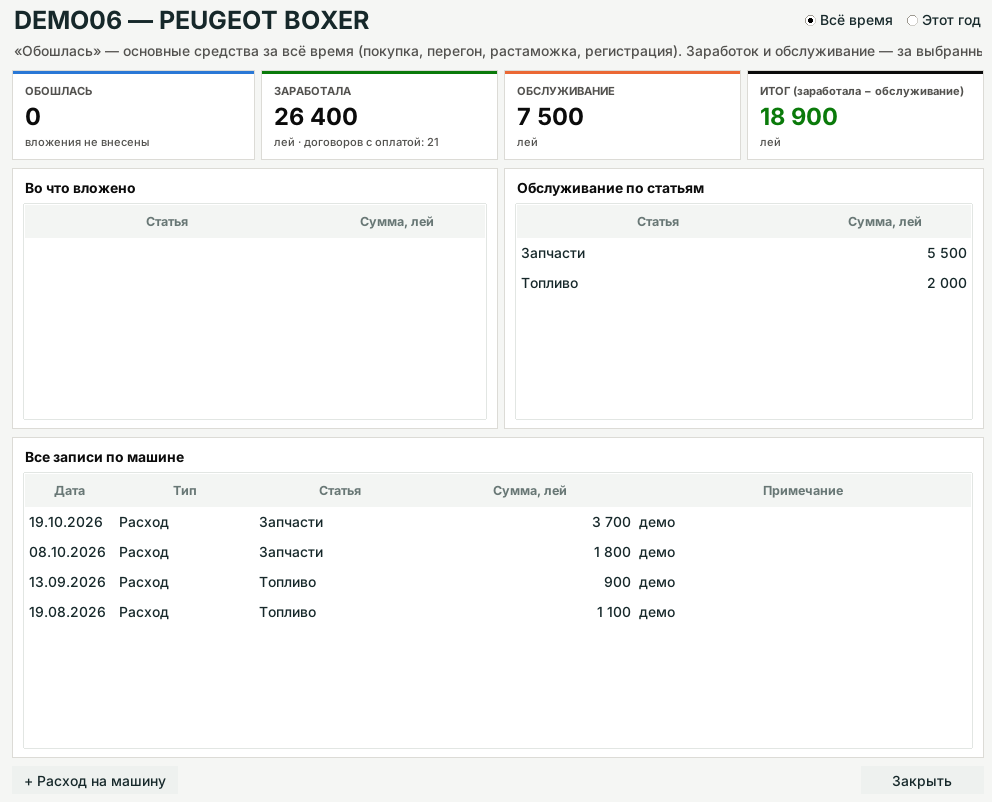Select the record dated 08.10.2026
Screen dimensions: 992x802
[x=498, y=552]
